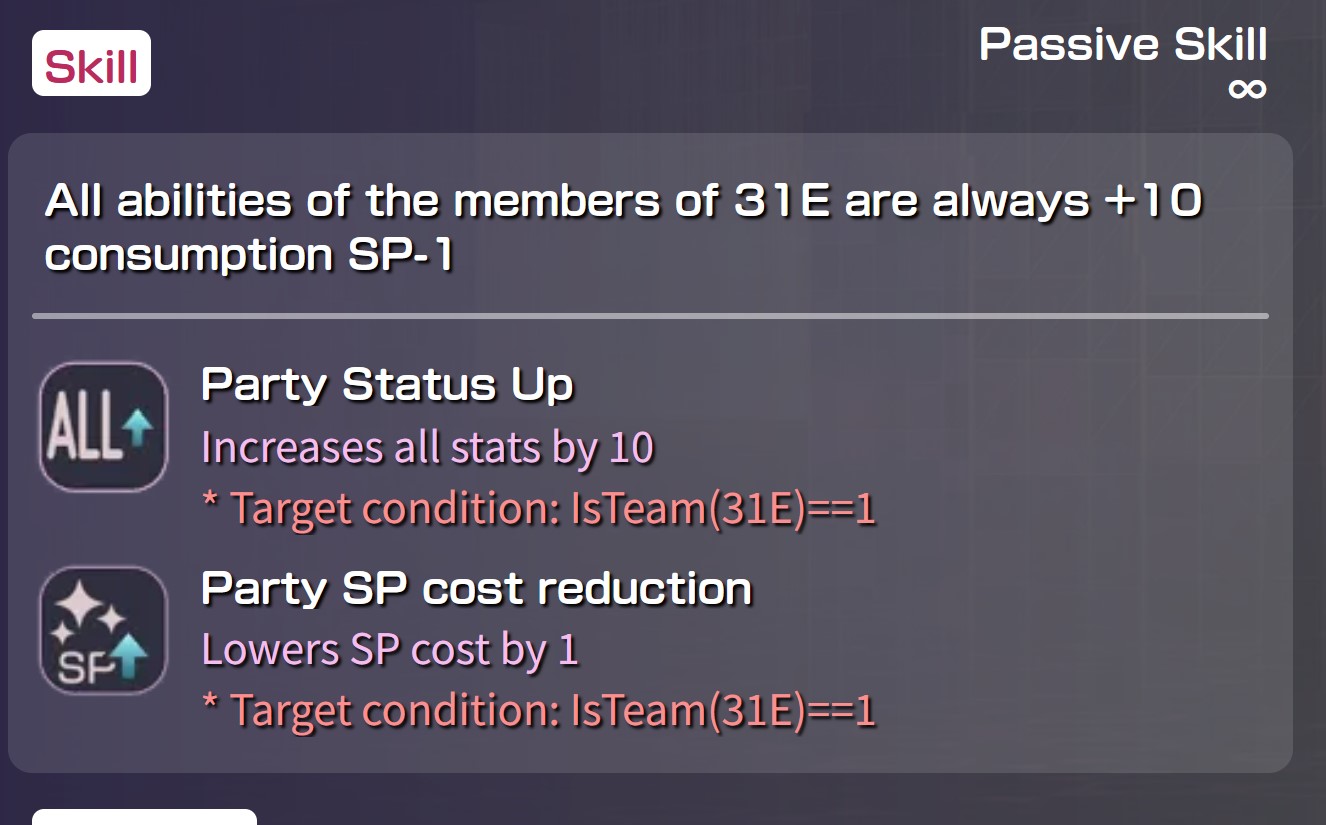
Task: Click the sparkle stars in SP icon
Action: (87, 612)
